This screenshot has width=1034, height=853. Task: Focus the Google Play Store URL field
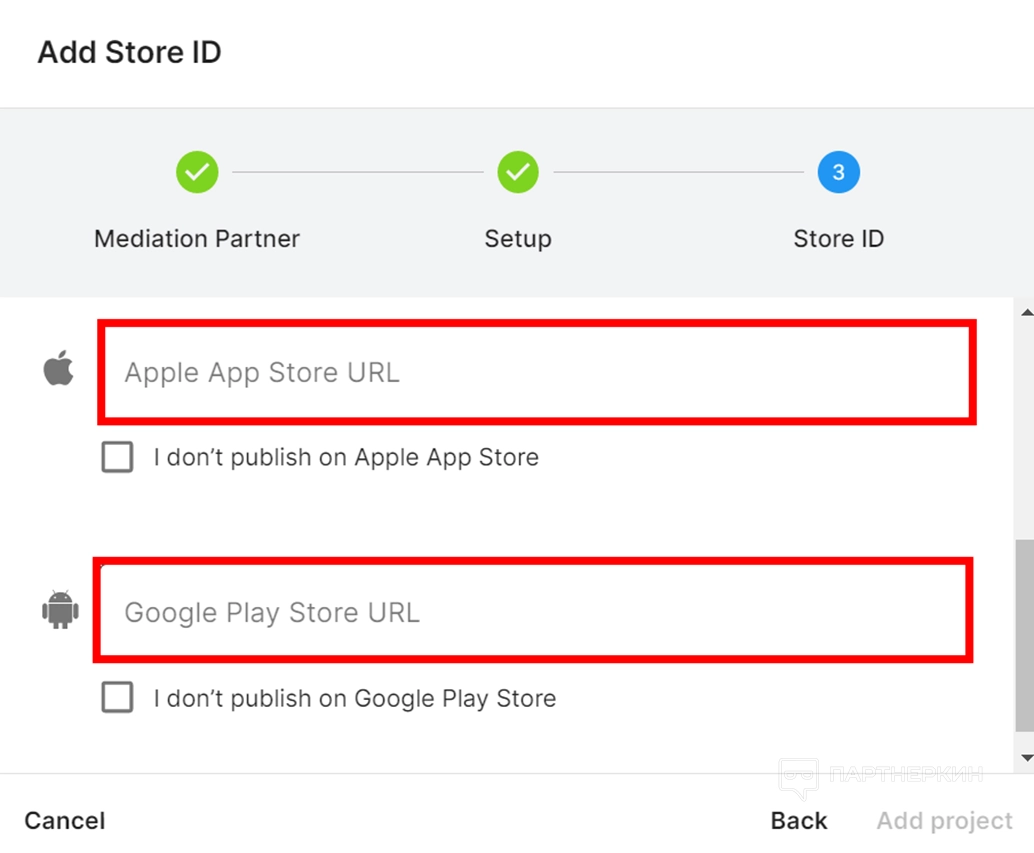click(x=532, y=611)
